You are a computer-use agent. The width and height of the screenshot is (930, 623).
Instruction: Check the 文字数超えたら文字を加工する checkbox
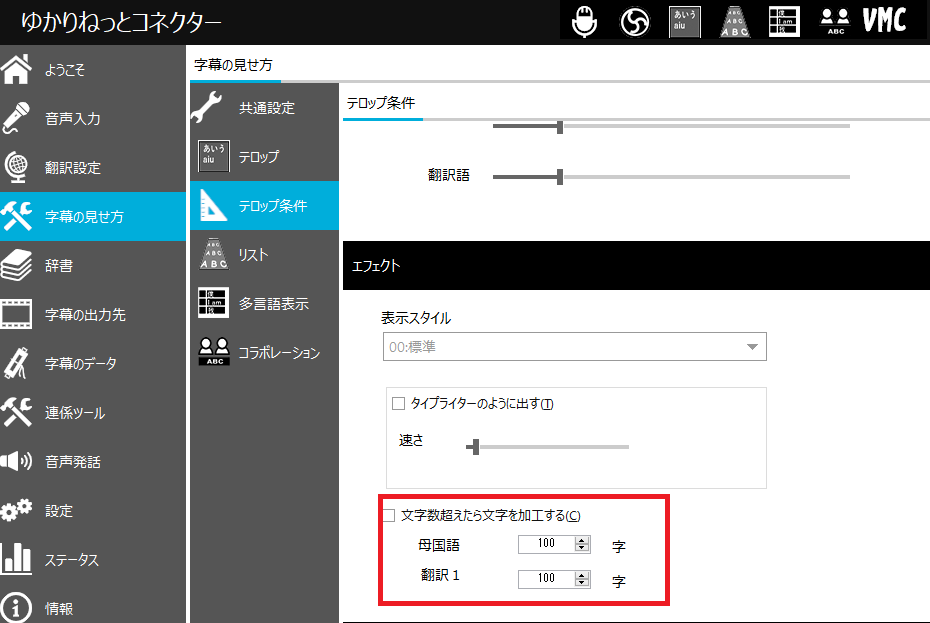click(x=389, y=516)
